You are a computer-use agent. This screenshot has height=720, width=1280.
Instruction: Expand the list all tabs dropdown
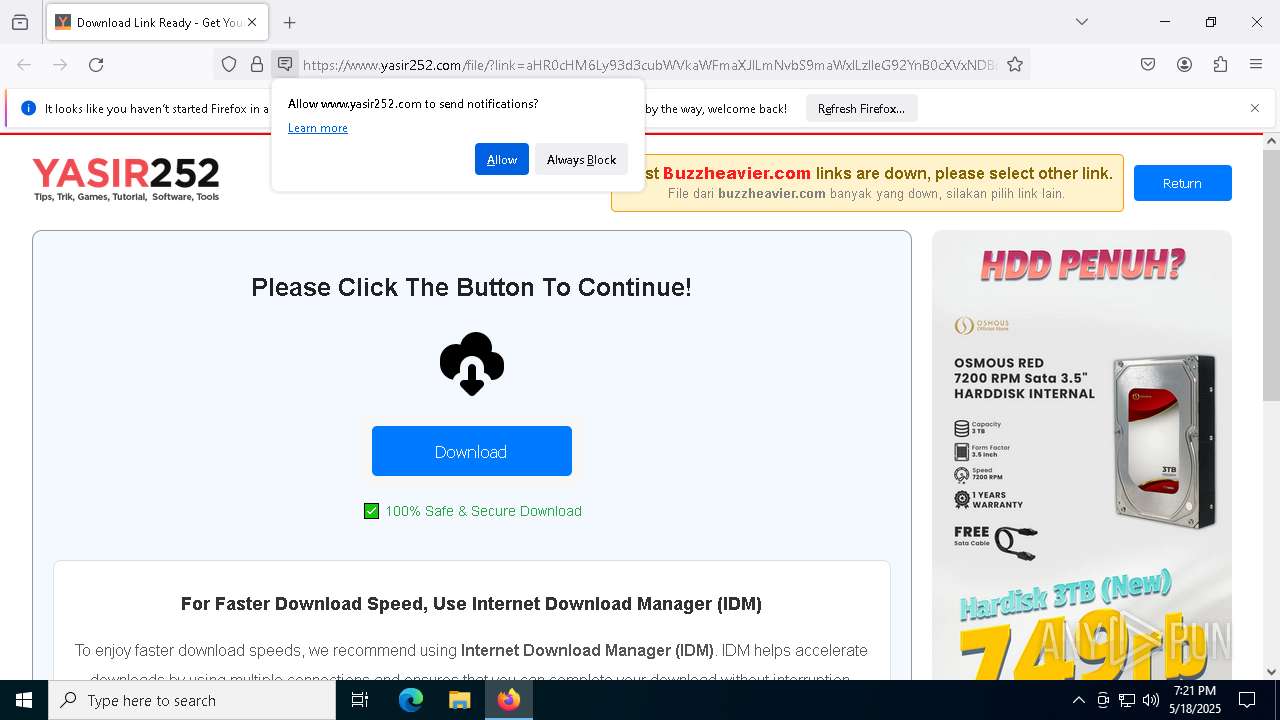(x=1082, y=22)
